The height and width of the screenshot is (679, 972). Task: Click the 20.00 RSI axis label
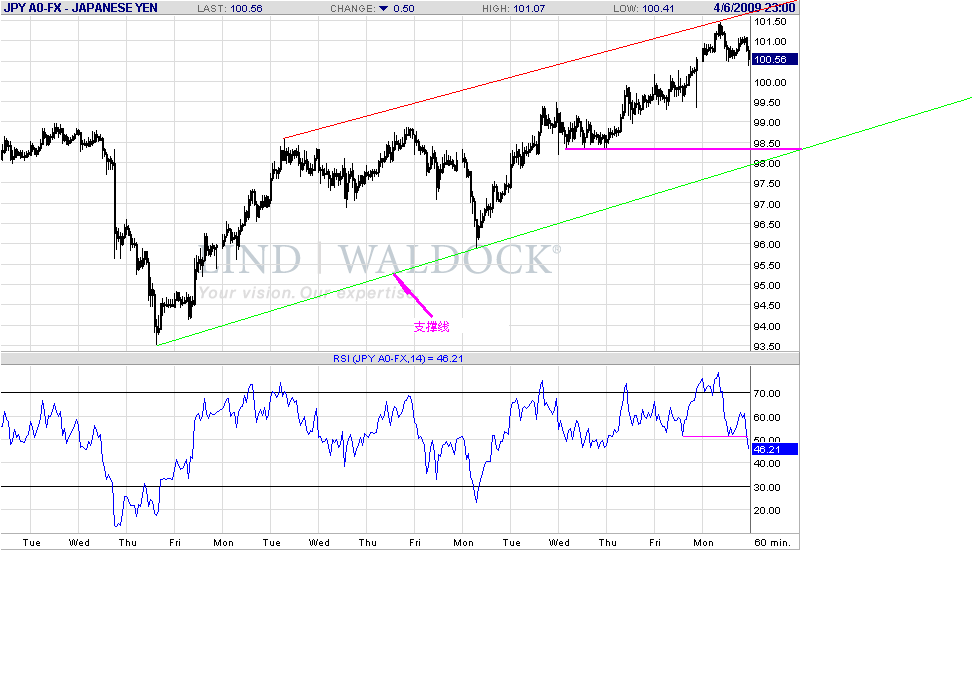767,511
